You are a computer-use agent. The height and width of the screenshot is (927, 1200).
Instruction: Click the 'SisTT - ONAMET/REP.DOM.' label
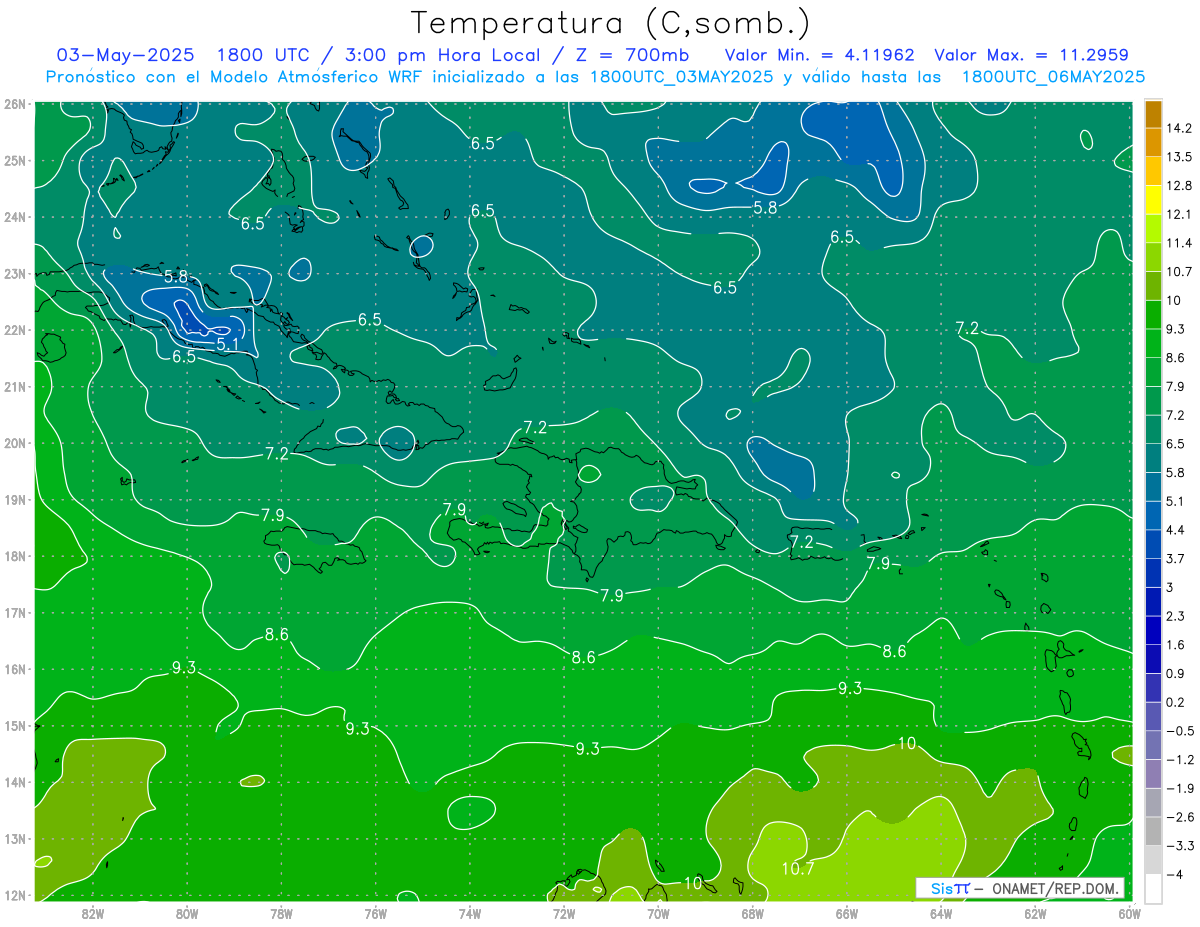[1020, 888]
